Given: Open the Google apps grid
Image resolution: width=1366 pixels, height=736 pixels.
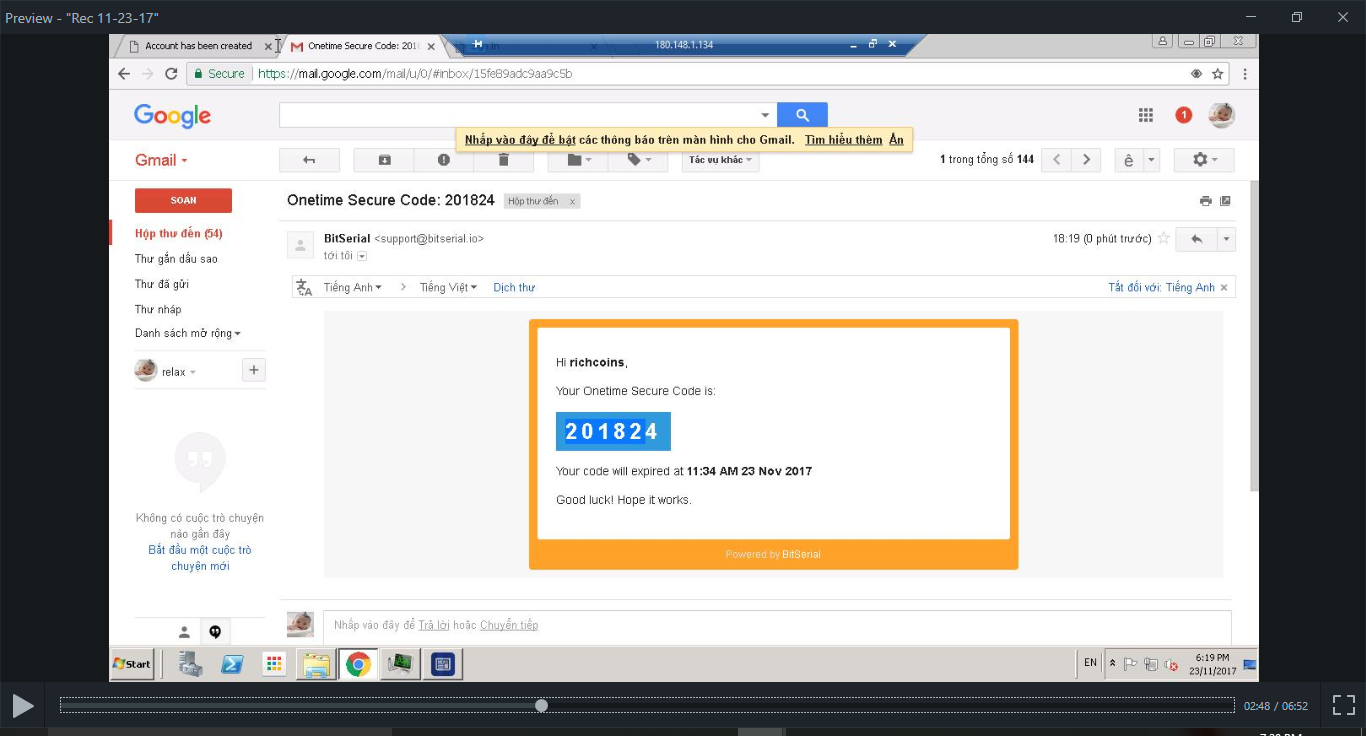Looking at the screenshot, I should (x=1146, y=115).
